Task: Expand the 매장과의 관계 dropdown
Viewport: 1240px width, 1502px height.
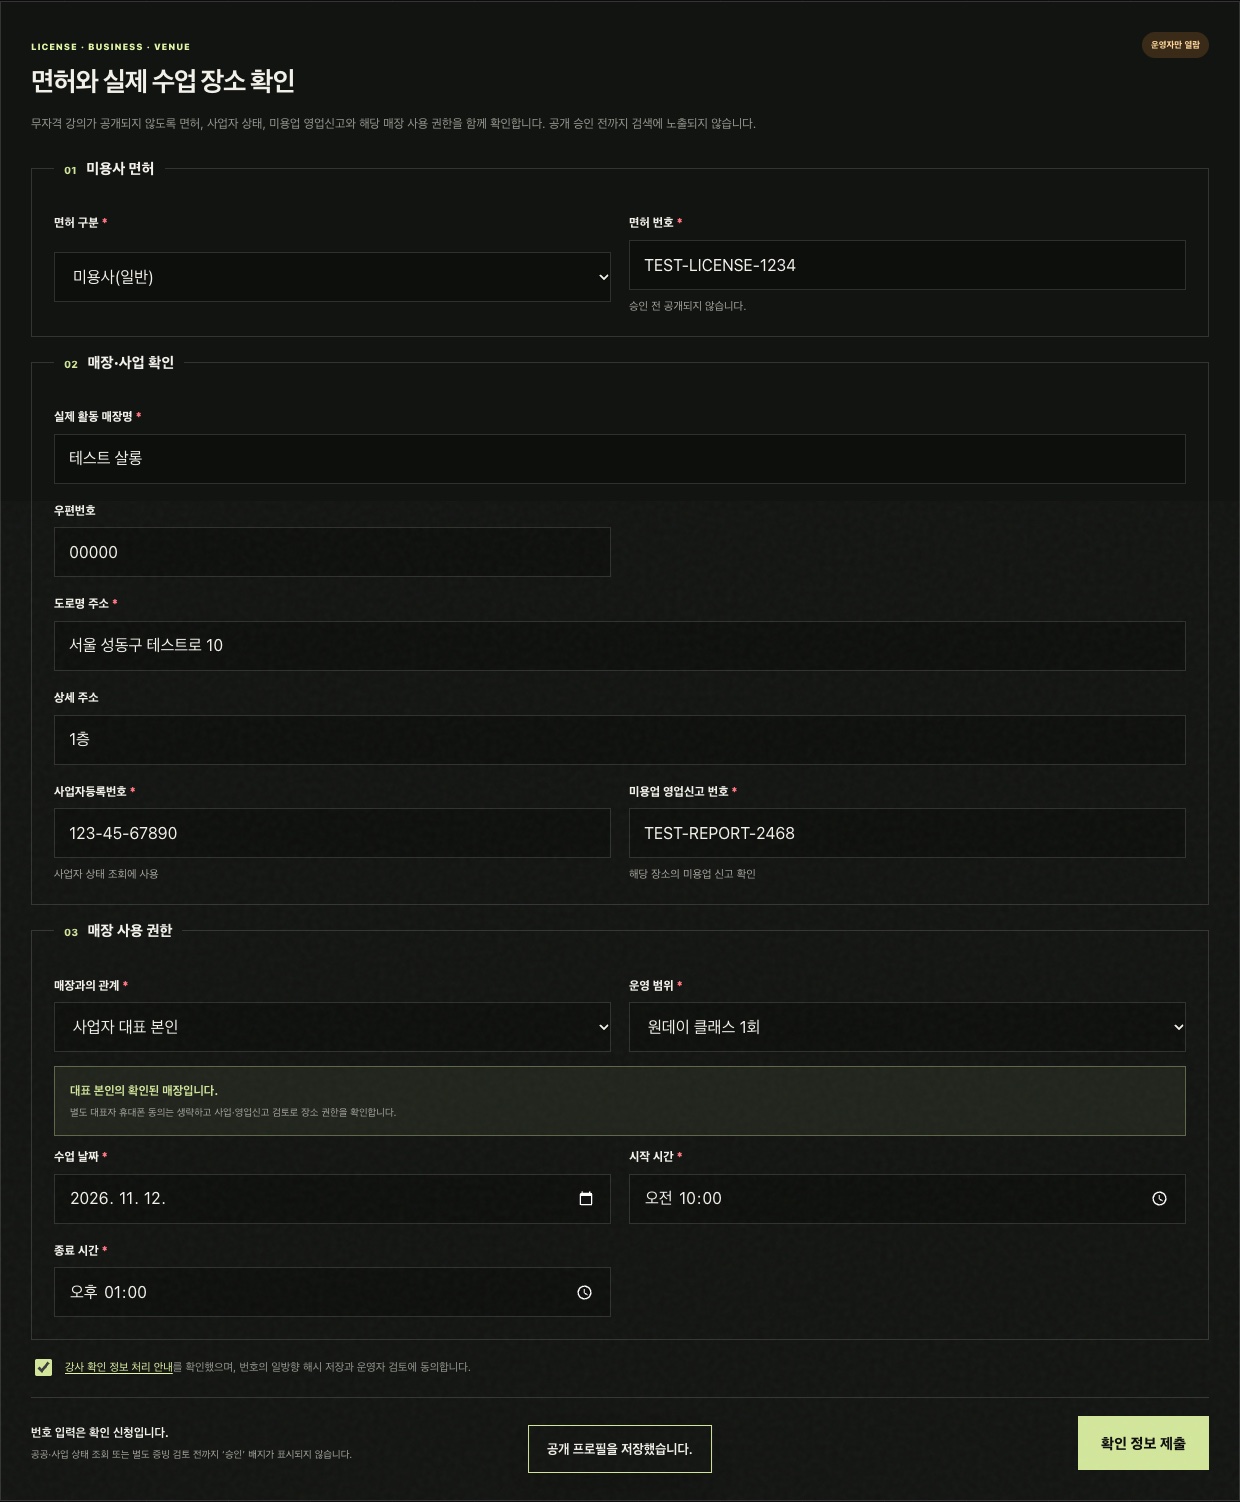Action: coord(332,1027)
